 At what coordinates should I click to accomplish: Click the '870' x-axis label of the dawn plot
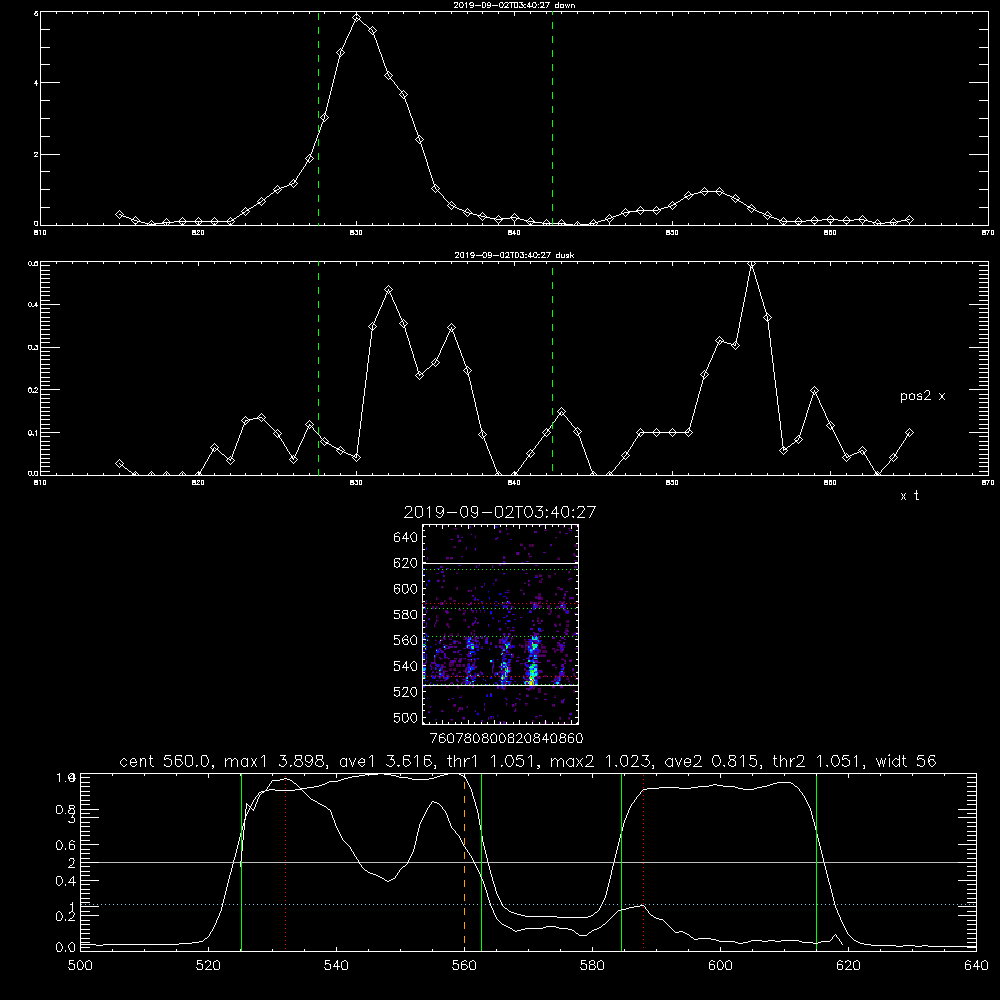click(x=988, y=233)
